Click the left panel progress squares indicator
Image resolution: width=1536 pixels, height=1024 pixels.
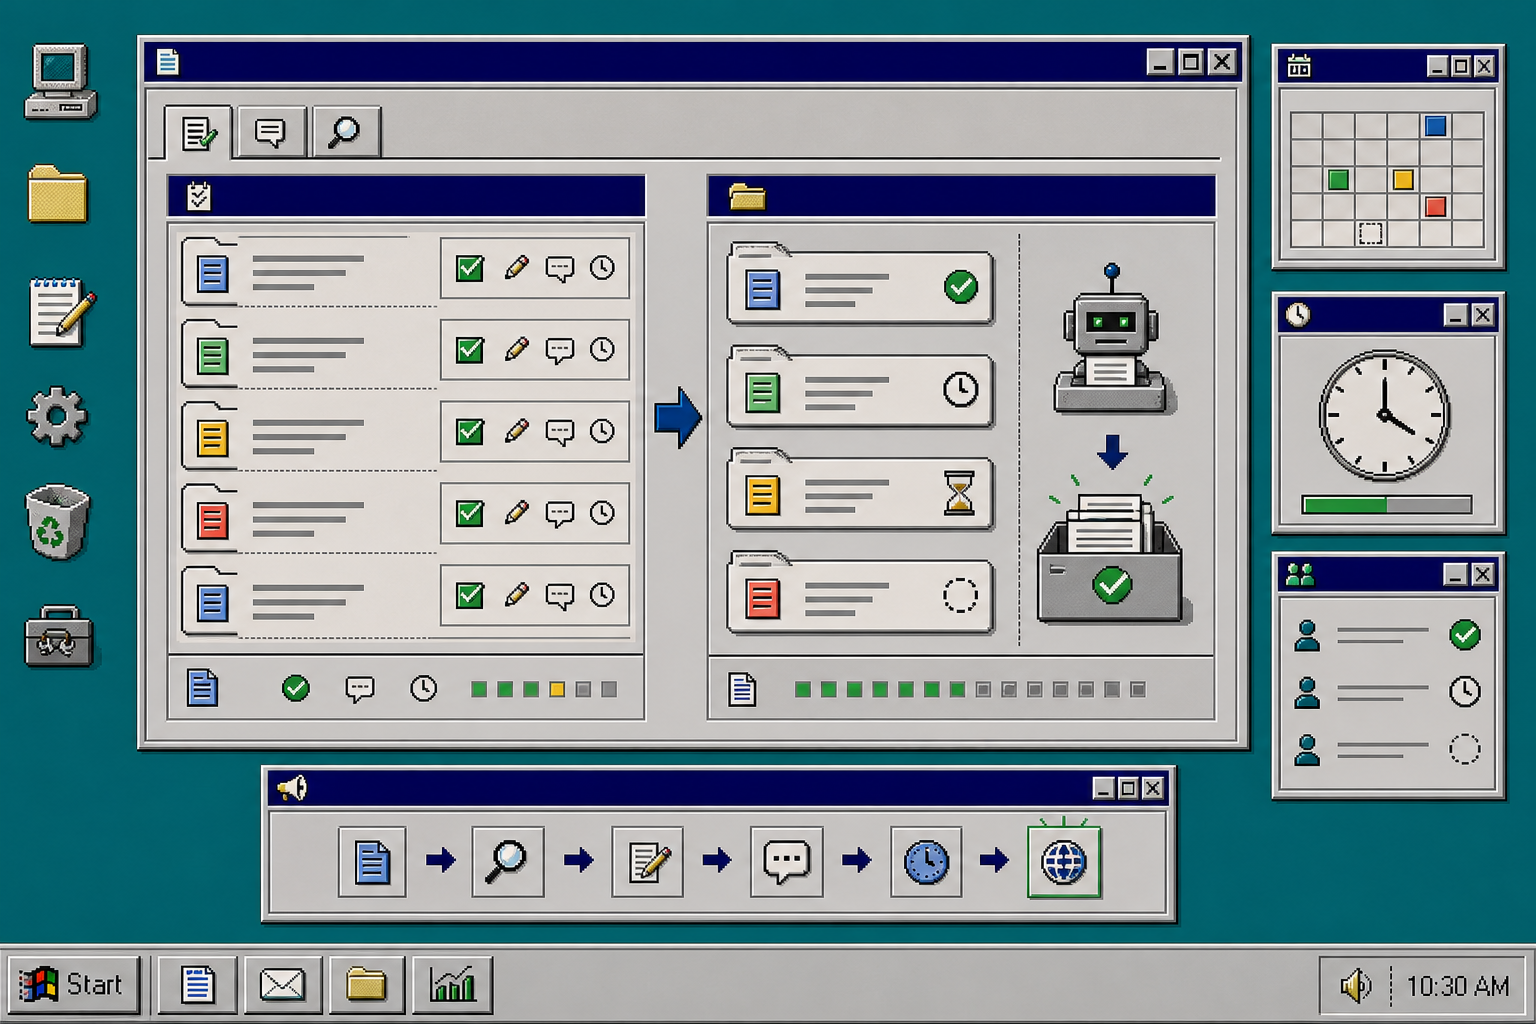pyautogui.click(x=544, y=689)
